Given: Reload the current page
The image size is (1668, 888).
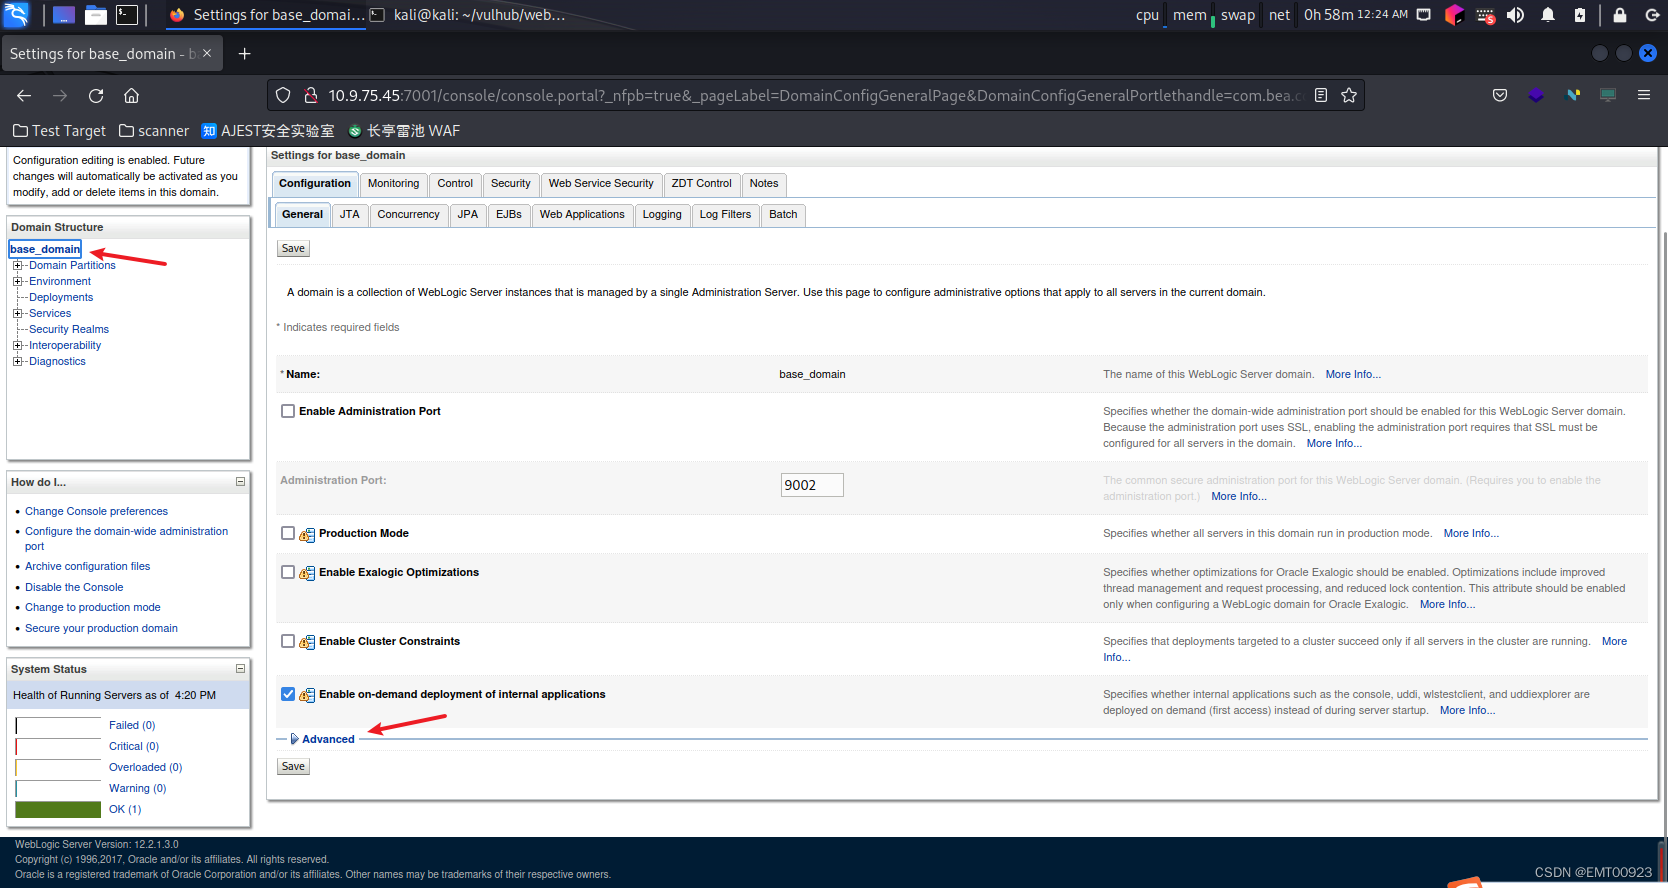Looking at the screenshot, I should 96,95.
